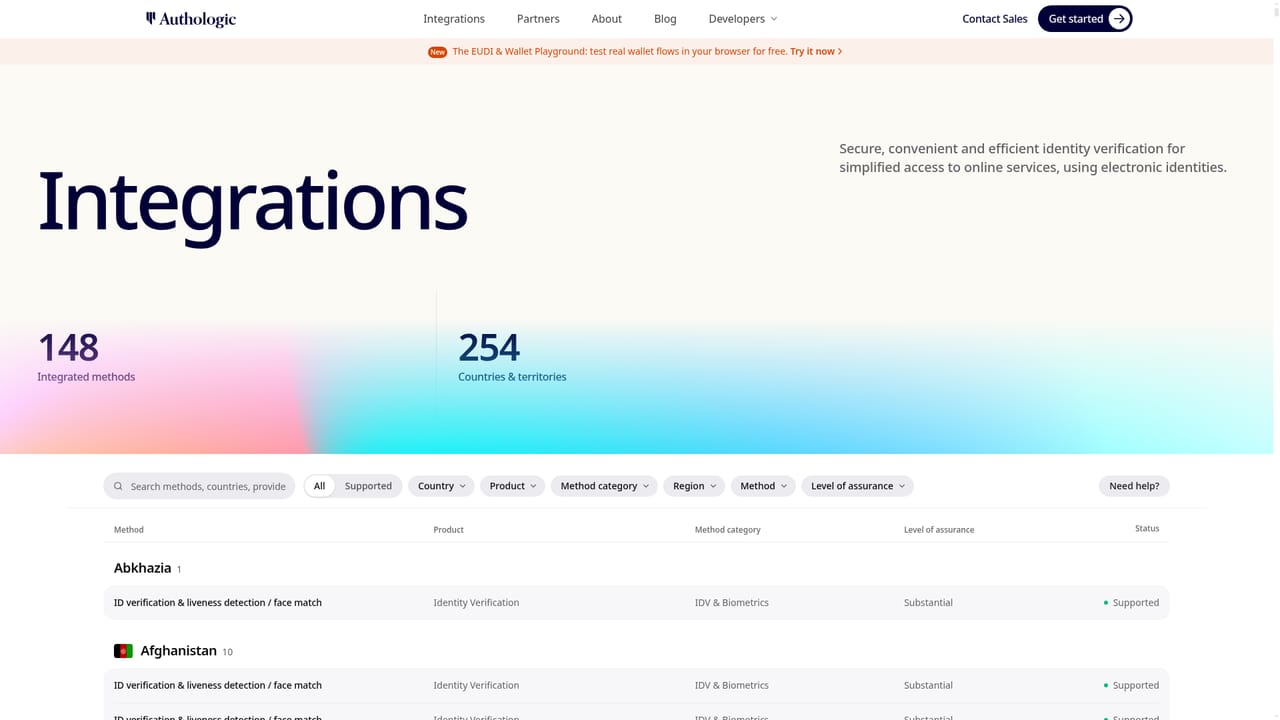
Task: Click the Level of assurance column header
Action: pyautogui.click(x=939, y=530)
